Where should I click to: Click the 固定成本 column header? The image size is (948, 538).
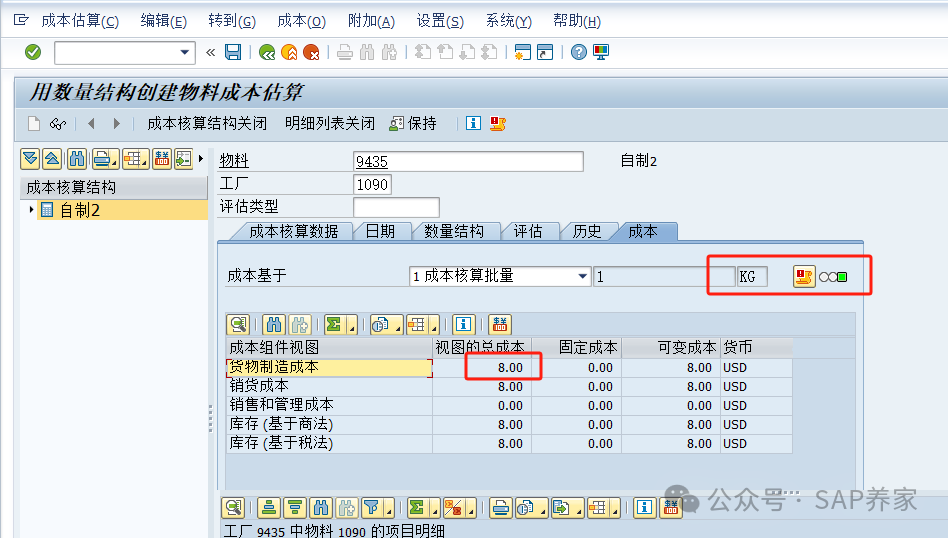pyautogui.click(x=576, y=348)
